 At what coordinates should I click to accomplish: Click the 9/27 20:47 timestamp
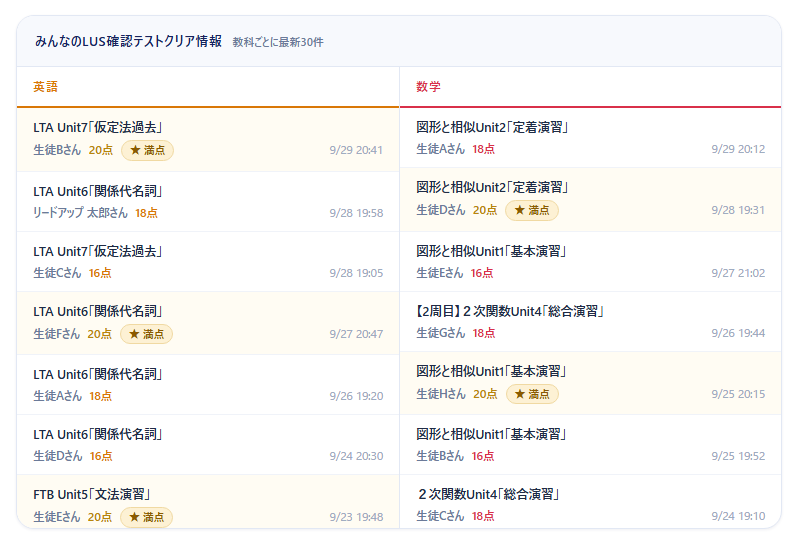356,334
